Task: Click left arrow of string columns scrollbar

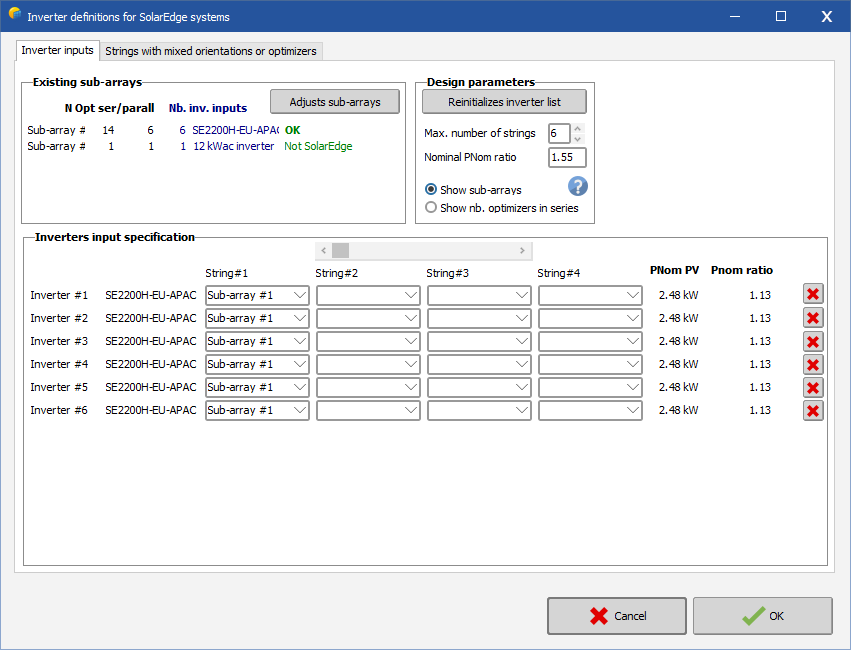Action: point(323,250)
